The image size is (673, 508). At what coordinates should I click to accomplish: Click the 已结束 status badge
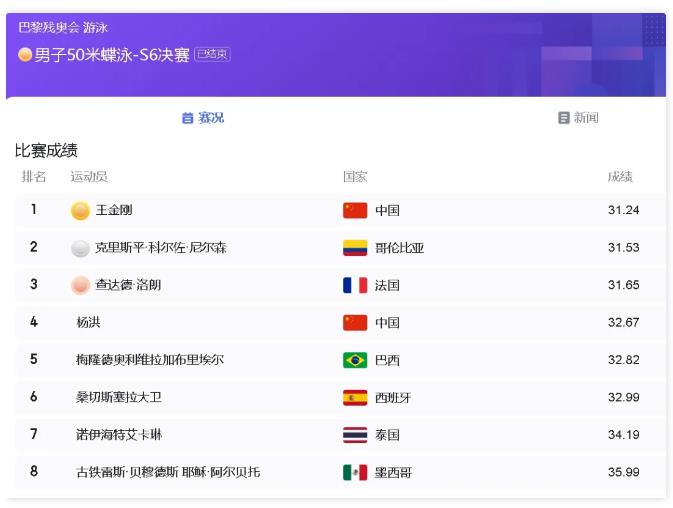(x=212, y=55)
